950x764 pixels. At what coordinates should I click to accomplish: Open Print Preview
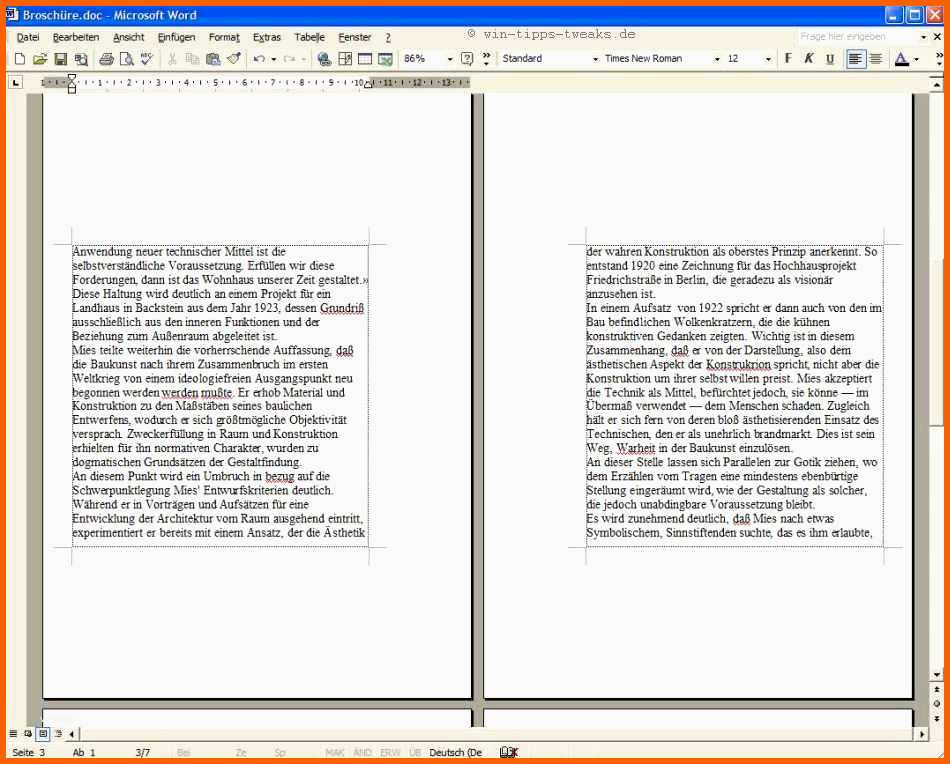[127, 59]
